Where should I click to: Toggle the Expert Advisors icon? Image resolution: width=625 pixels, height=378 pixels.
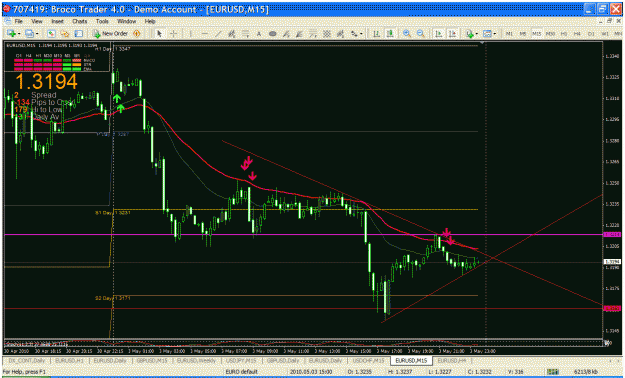tap(137, 34)
